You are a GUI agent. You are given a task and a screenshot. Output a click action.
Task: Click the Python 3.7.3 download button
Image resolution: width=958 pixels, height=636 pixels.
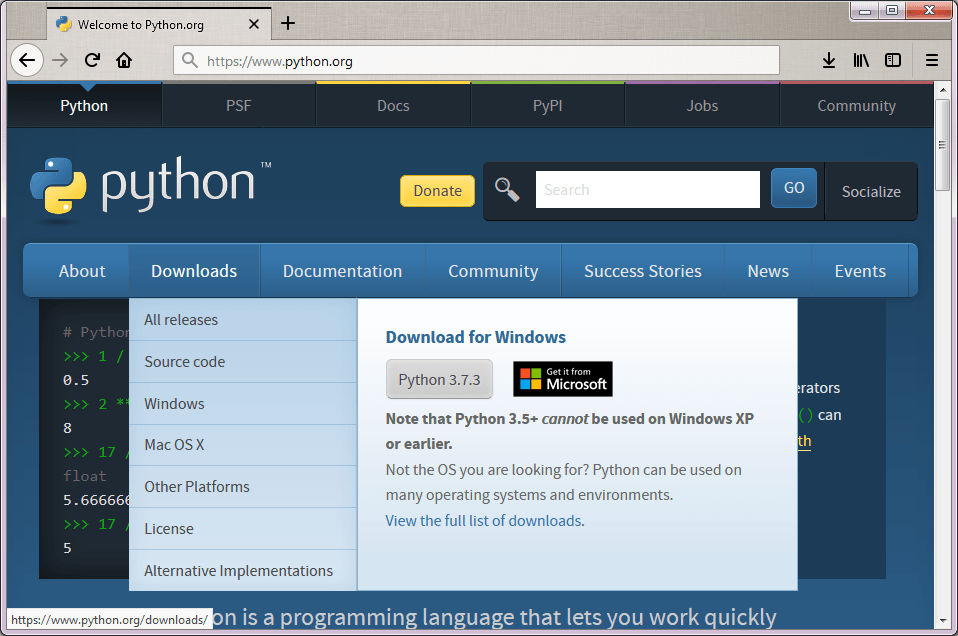(439, 379)
